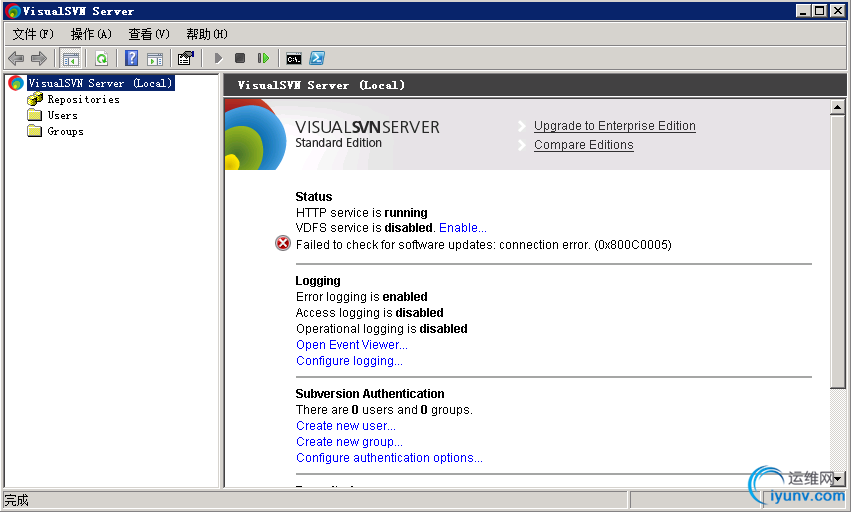Click Enable... link for VDFS service
This screenshot has height=512, width=851.
click(462, 227)
